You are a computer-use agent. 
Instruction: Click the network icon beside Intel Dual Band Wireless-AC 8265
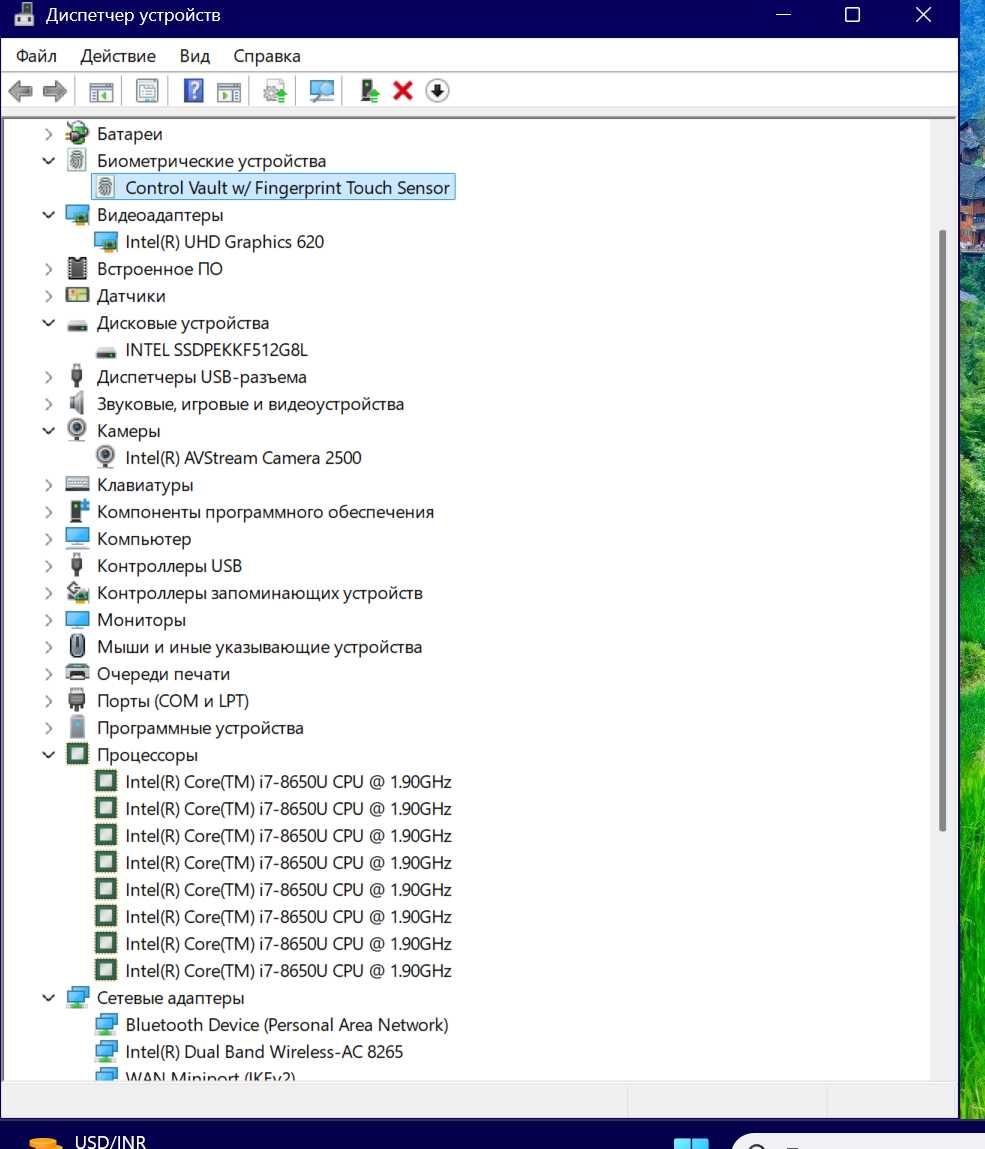[106, 1052]
